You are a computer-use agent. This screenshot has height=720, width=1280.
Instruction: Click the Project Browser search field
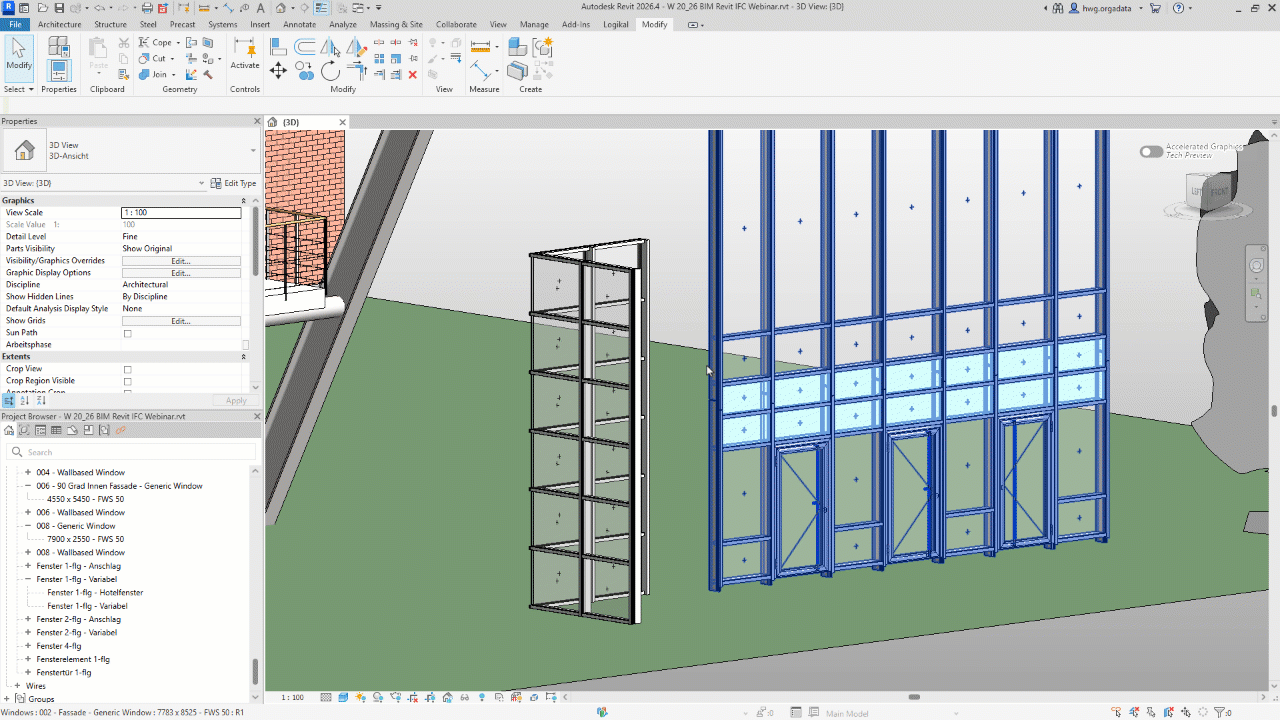click(x=130, y=452)
